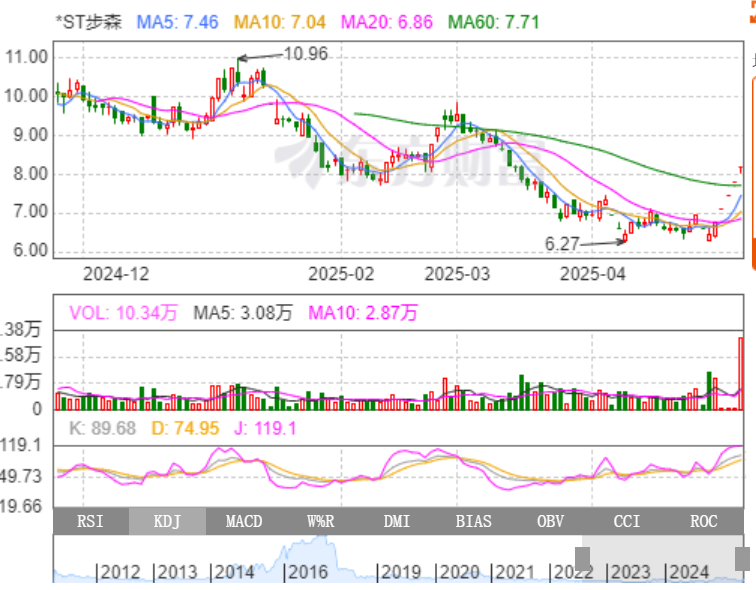Grab the right handle of timeline range slider
The height and width of the screenshot is (590, 756).
click(742, 558)
